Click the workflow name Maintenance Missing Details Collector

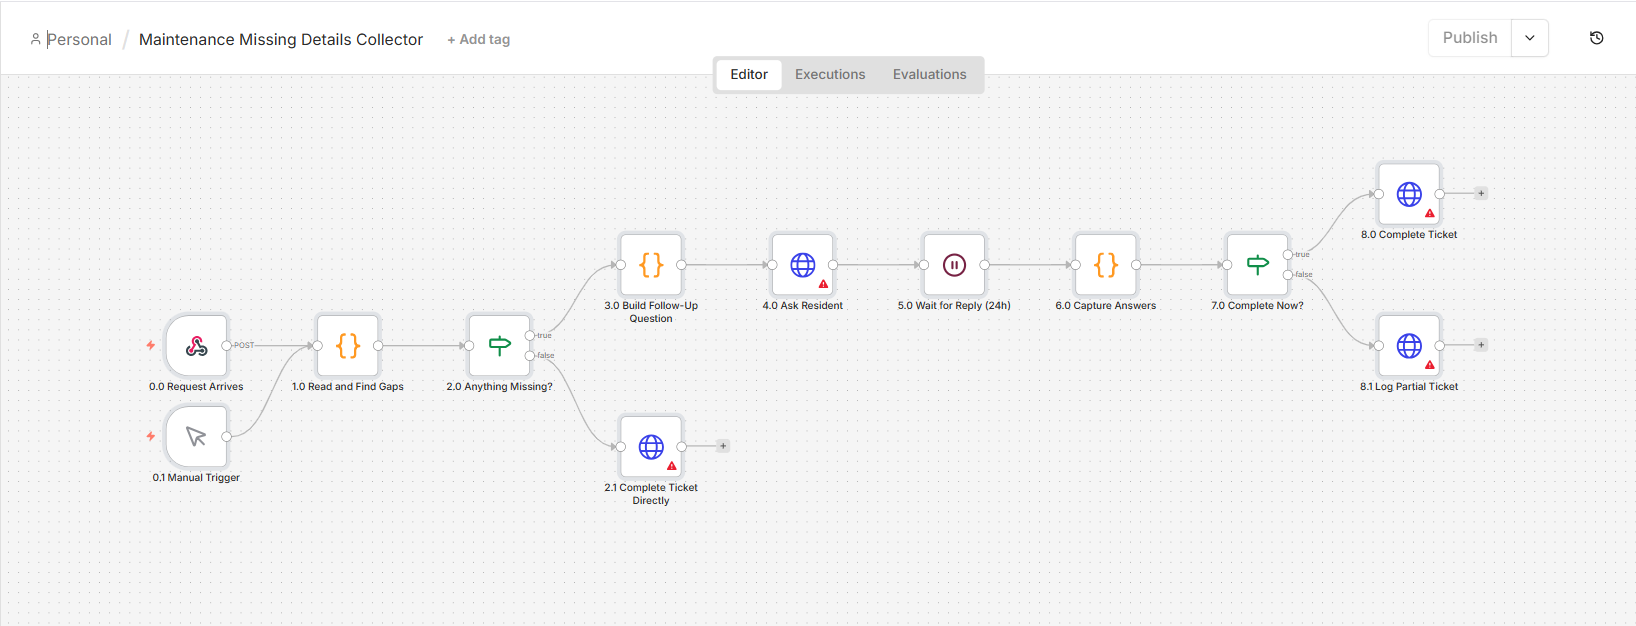point(281,40)
